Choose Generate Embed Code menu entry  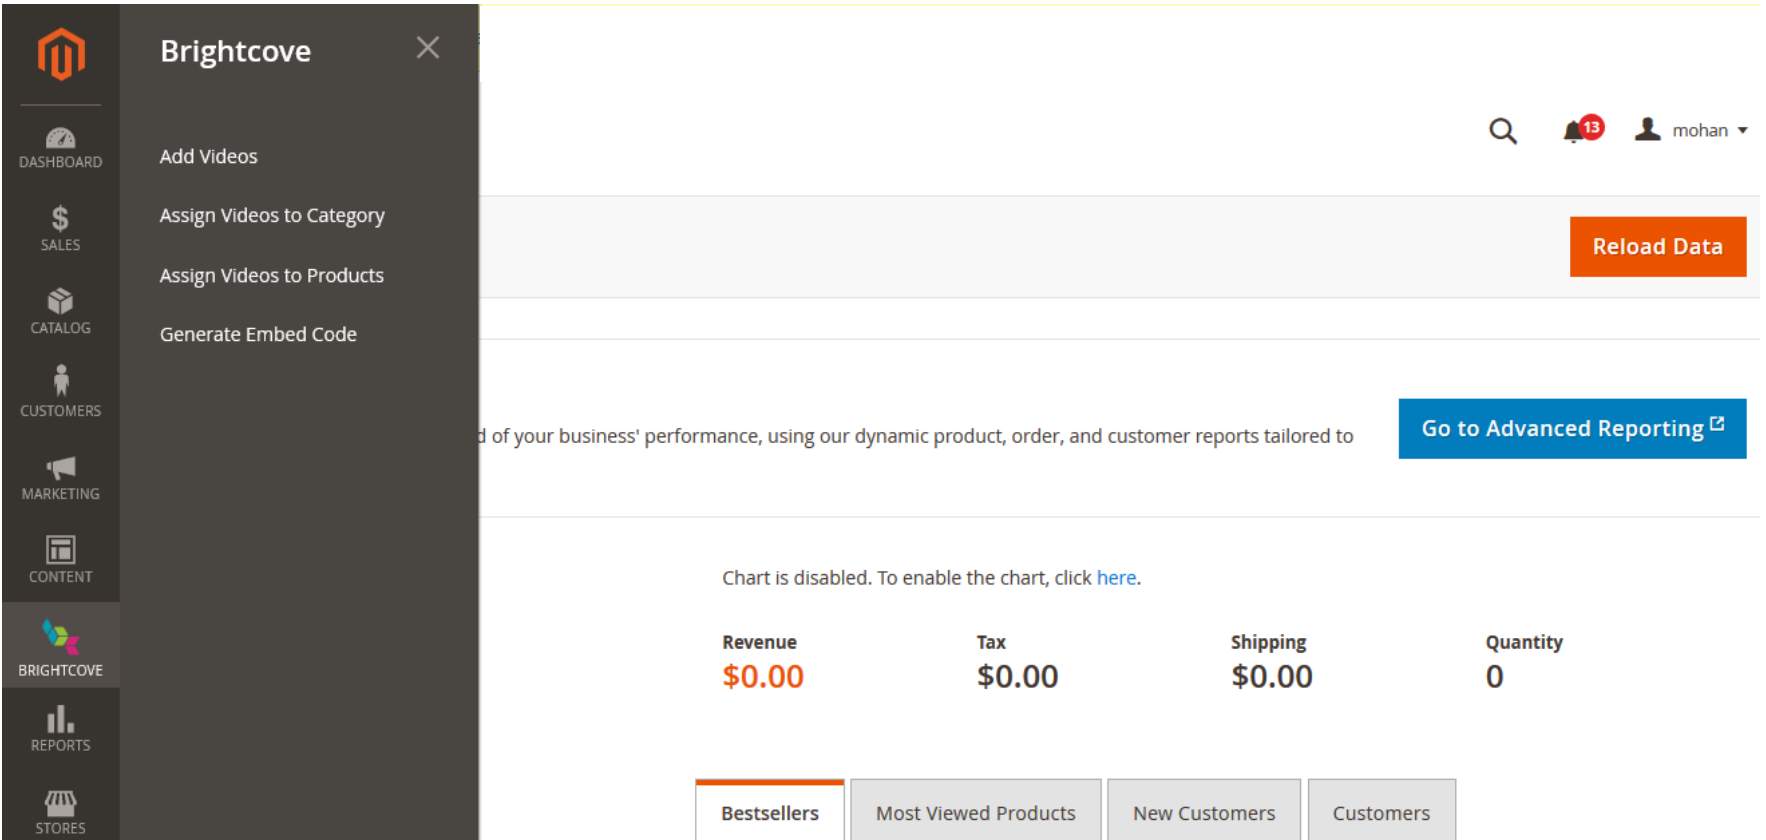[x=258, y=335]
